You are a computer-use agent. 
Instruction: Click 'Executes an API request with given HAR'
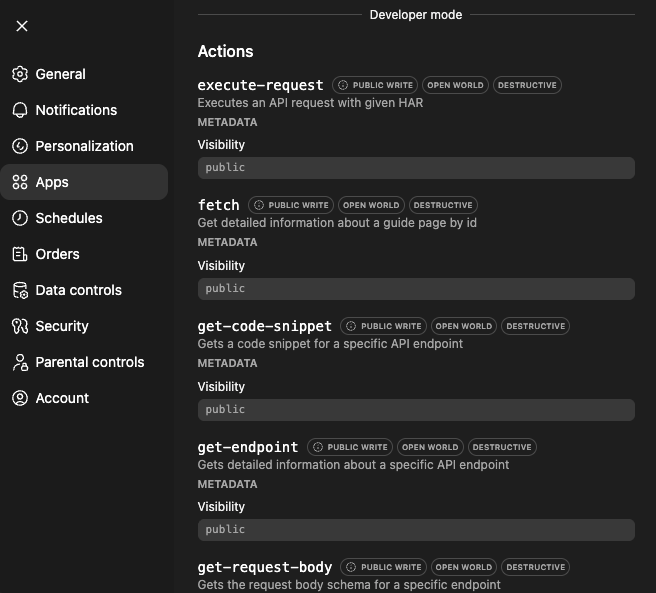click(x=310, y=103)
